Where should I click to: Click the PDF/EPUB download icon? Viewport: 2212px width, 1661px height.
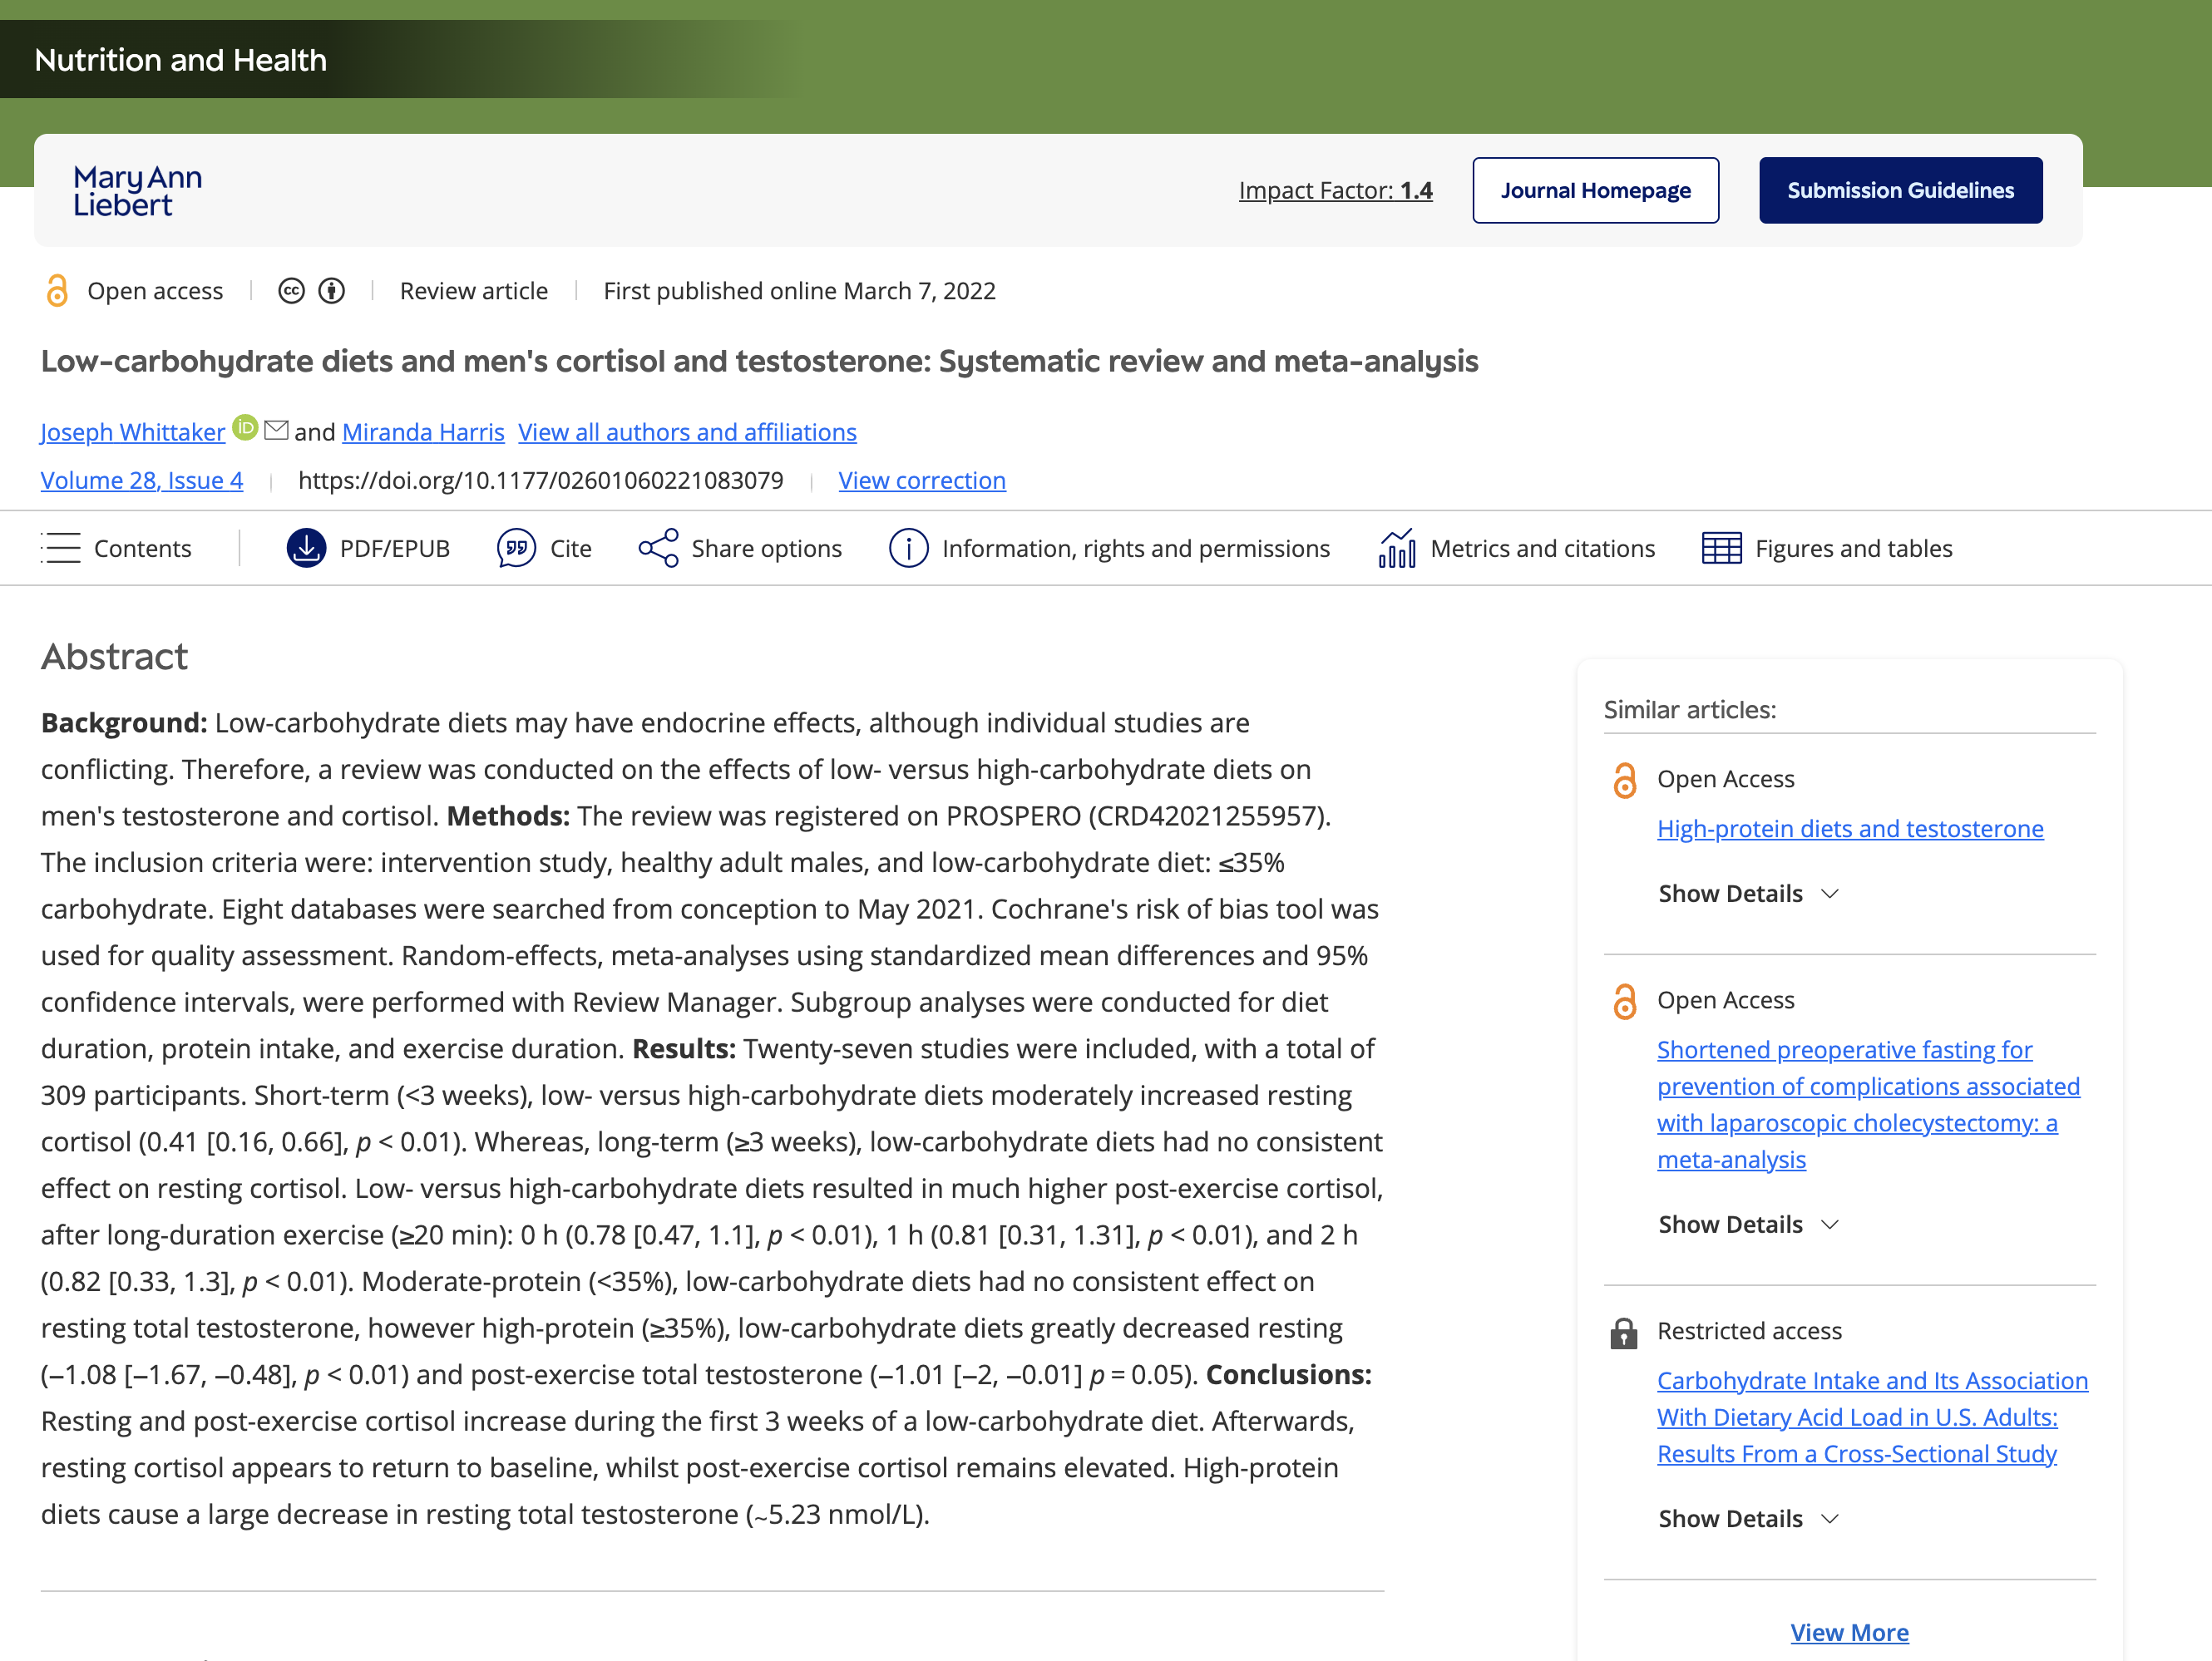(306, 548)
